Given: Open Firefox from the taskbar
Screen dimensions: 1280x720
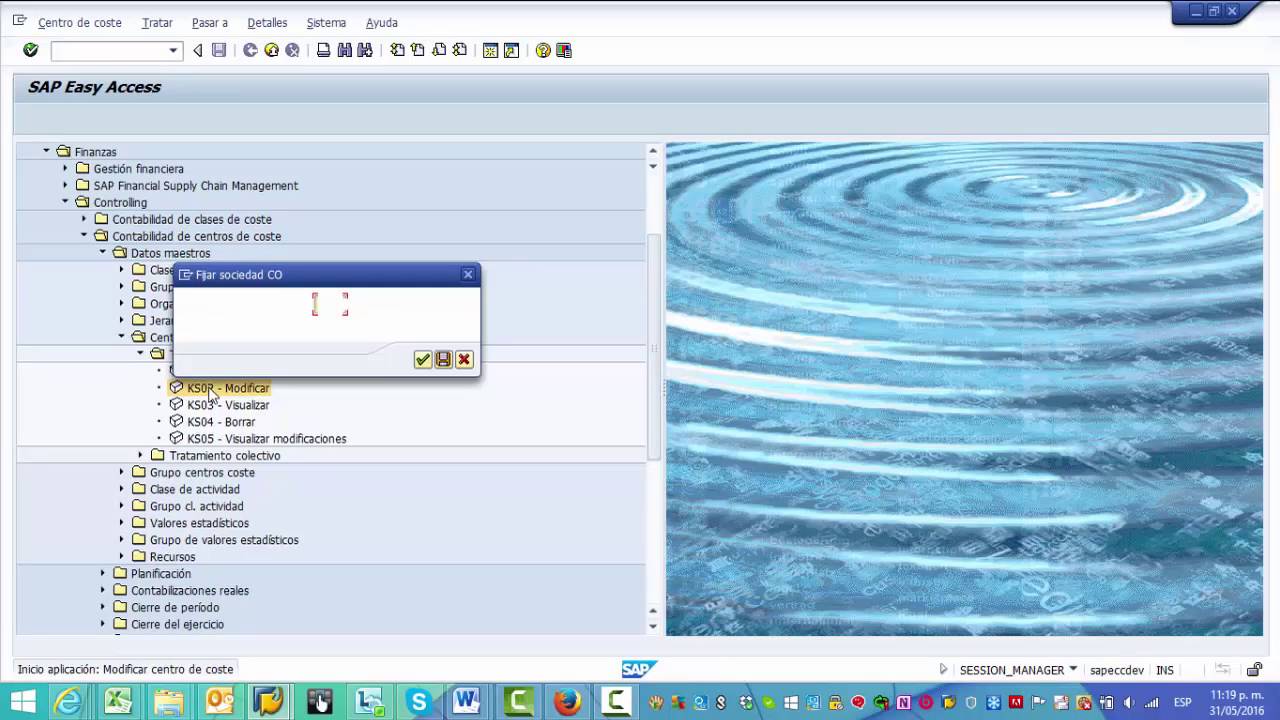Looking at the screenshot, I should tap(567, 702).
